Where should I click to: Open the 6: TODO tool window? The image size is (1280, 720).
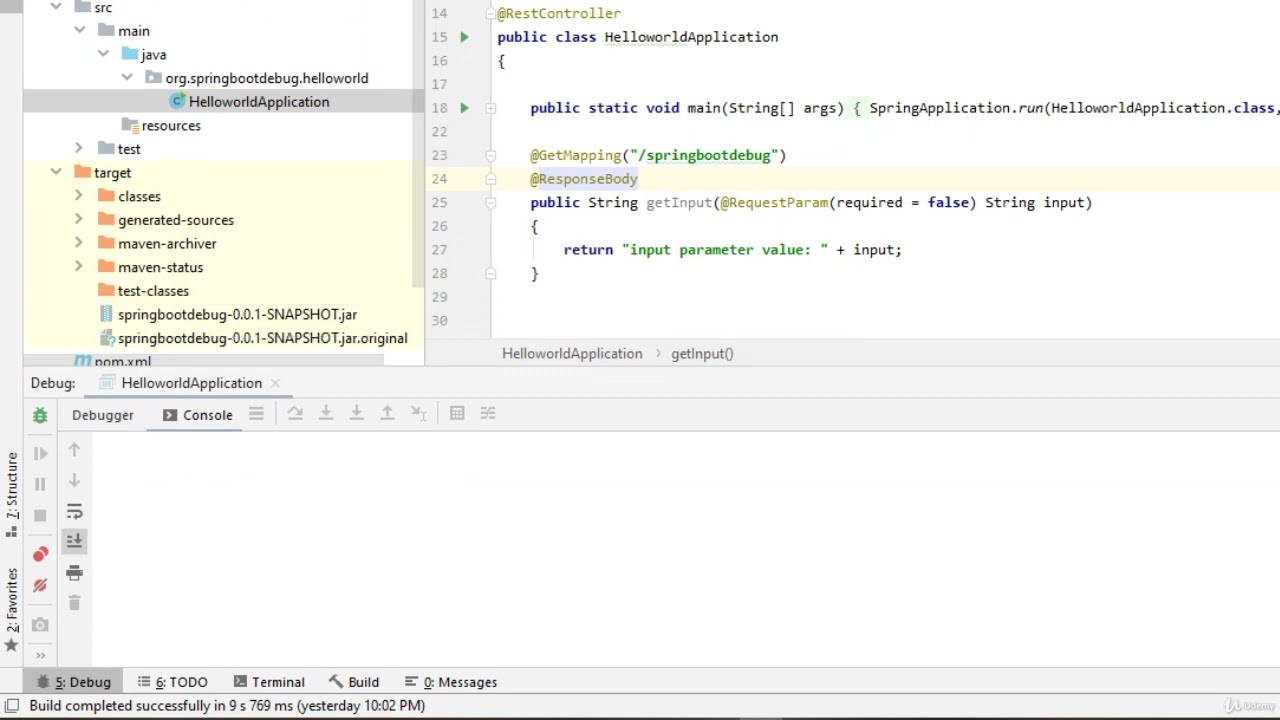pos(172,682)
